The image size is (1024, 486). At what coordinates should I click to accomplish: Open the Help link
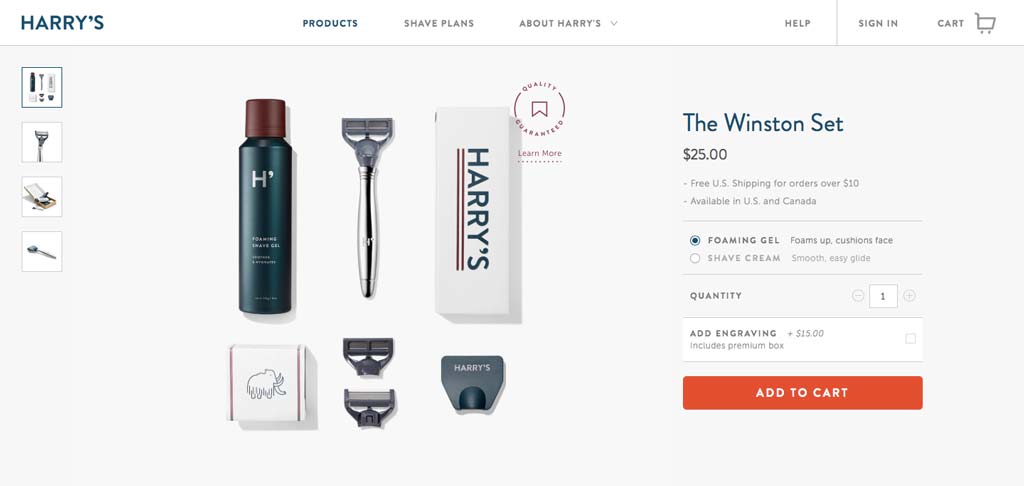(x=797, y=24)
